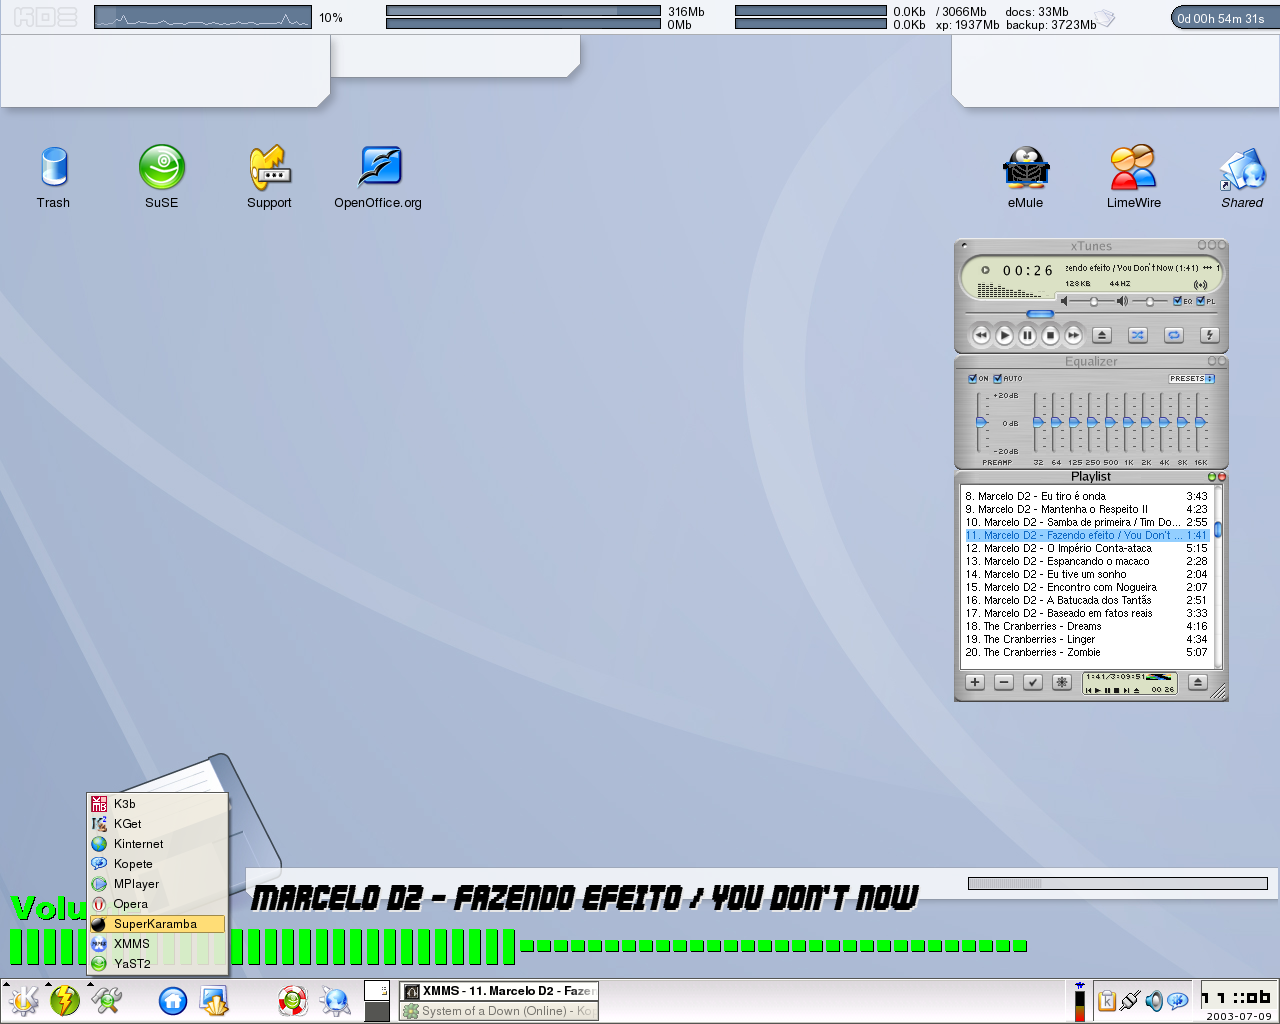Click the eject button in xTunes player
The height and width of the screenshot is (1024, 1280).
point(1101,336)
